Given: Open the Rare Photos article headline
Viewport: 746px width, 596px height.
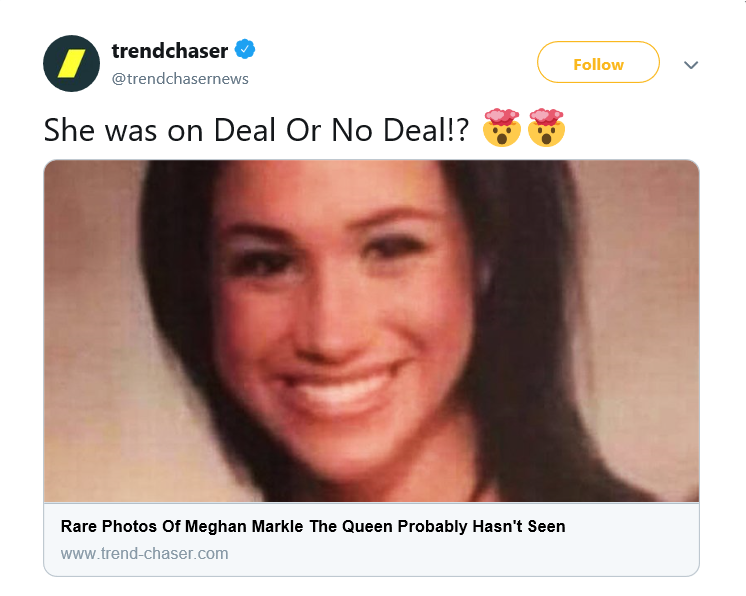Looking at the screenshot, I should [313, 527].
